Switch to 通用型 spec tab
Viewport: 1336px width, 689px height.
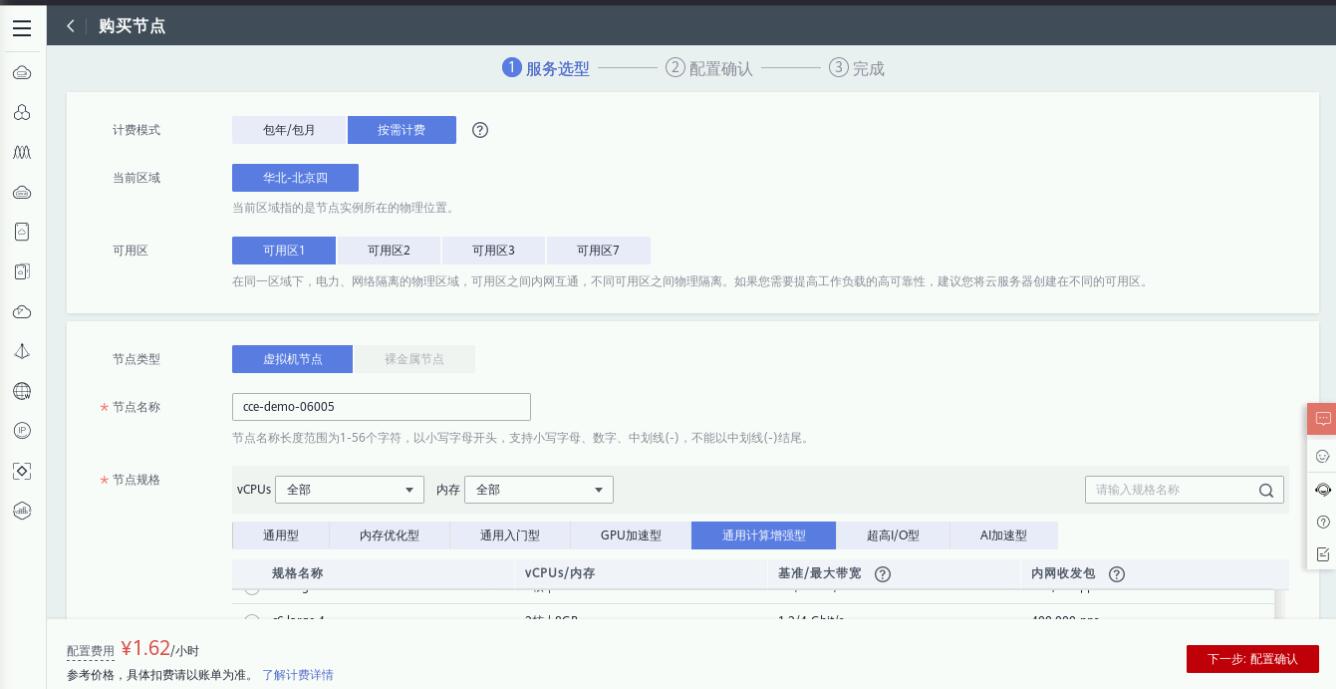point(281,536)
